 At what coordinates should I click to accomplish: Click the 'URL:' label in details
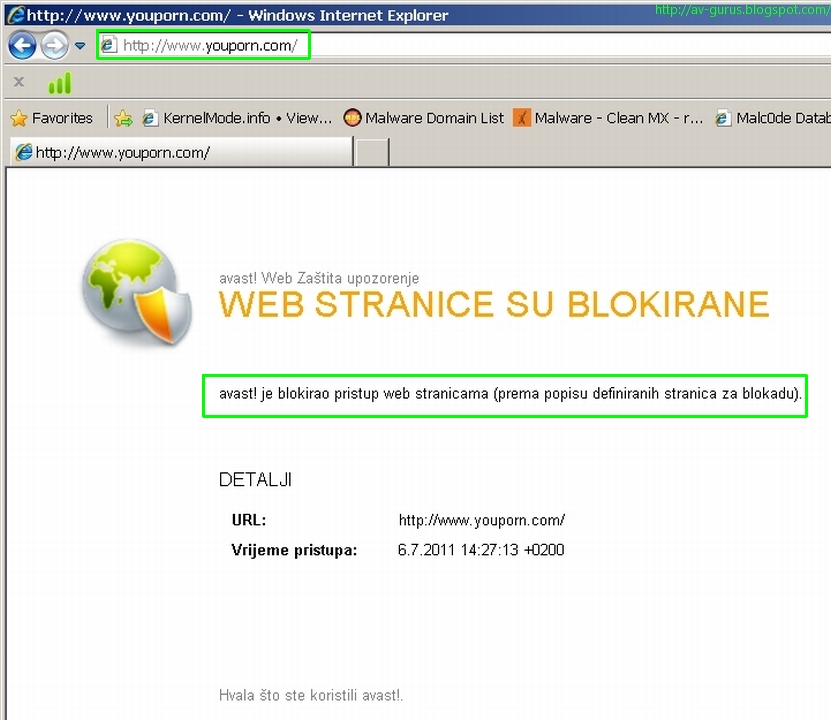[x=249, y=520]
